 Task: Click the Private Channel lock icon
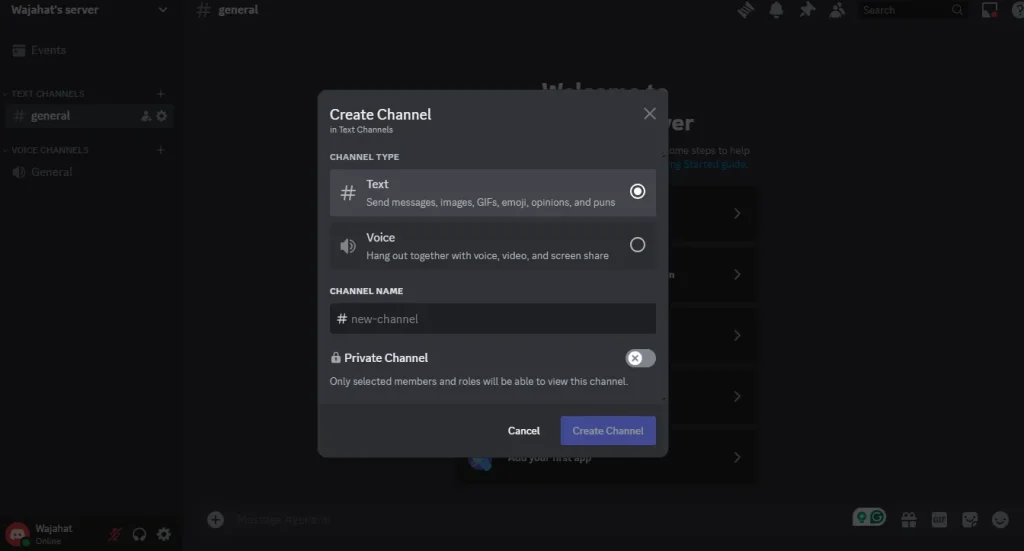336,358
